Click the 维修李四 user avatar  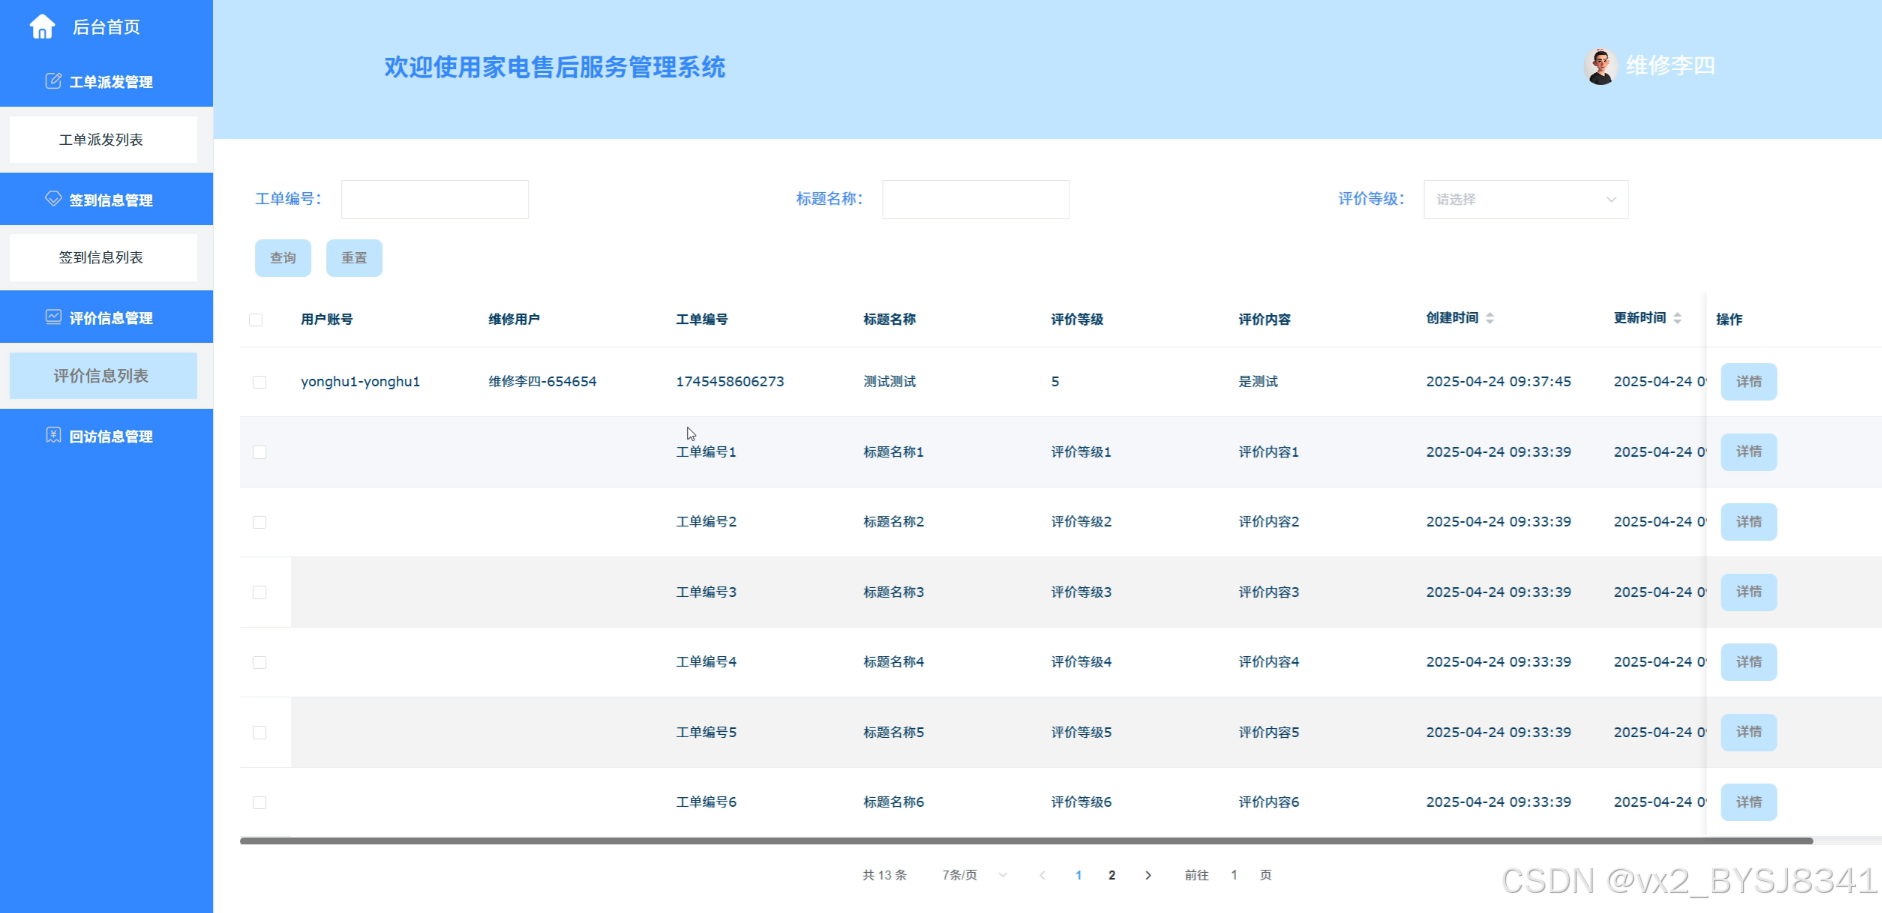[x=1600, y=66]
